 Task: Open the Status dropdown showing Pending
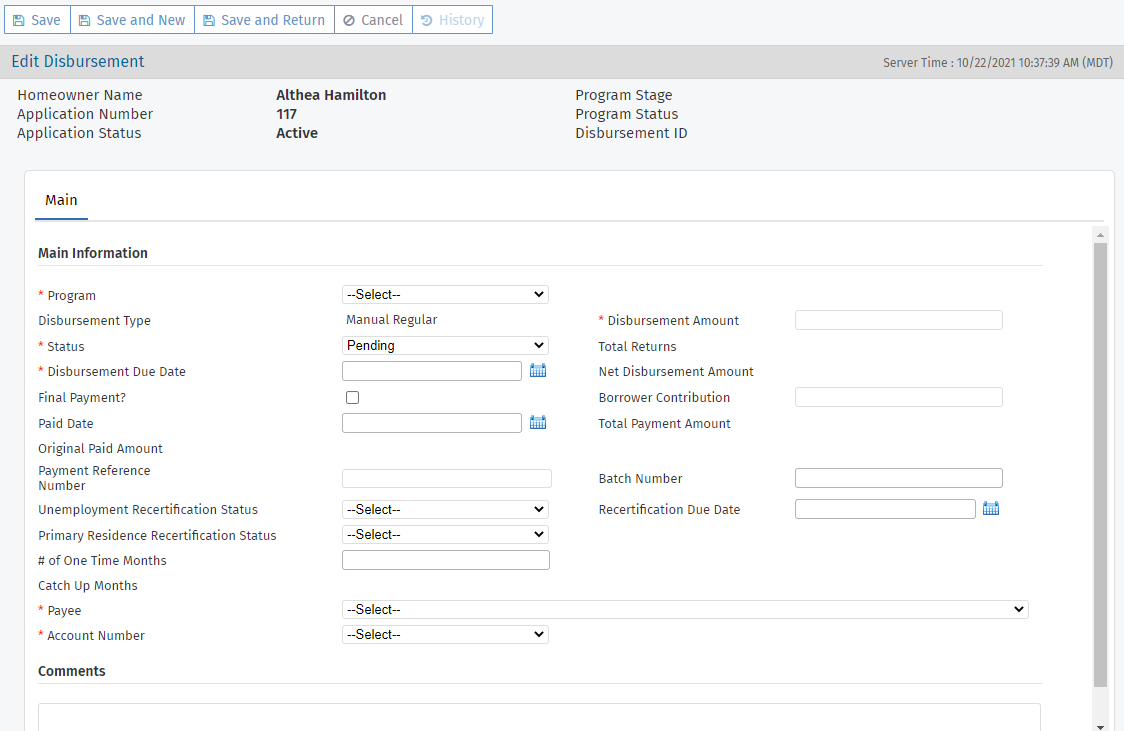pos(445,345)
